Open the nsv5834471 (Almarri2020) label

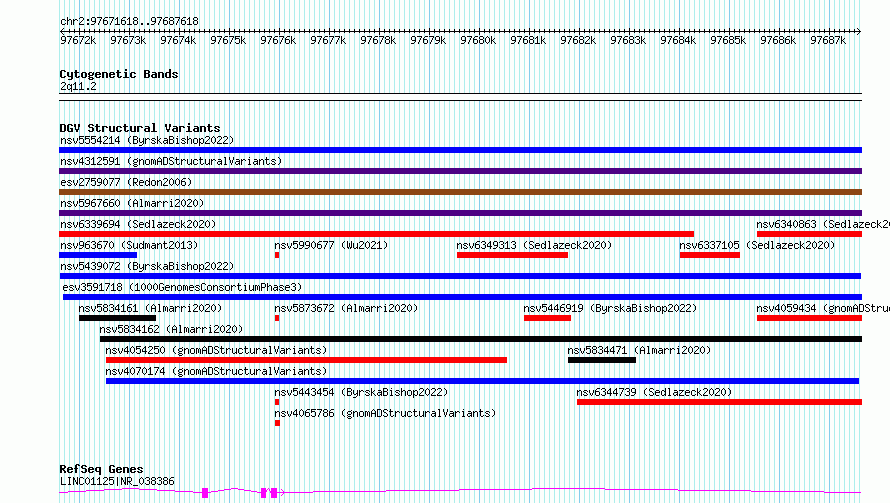[x=639, y=350]
